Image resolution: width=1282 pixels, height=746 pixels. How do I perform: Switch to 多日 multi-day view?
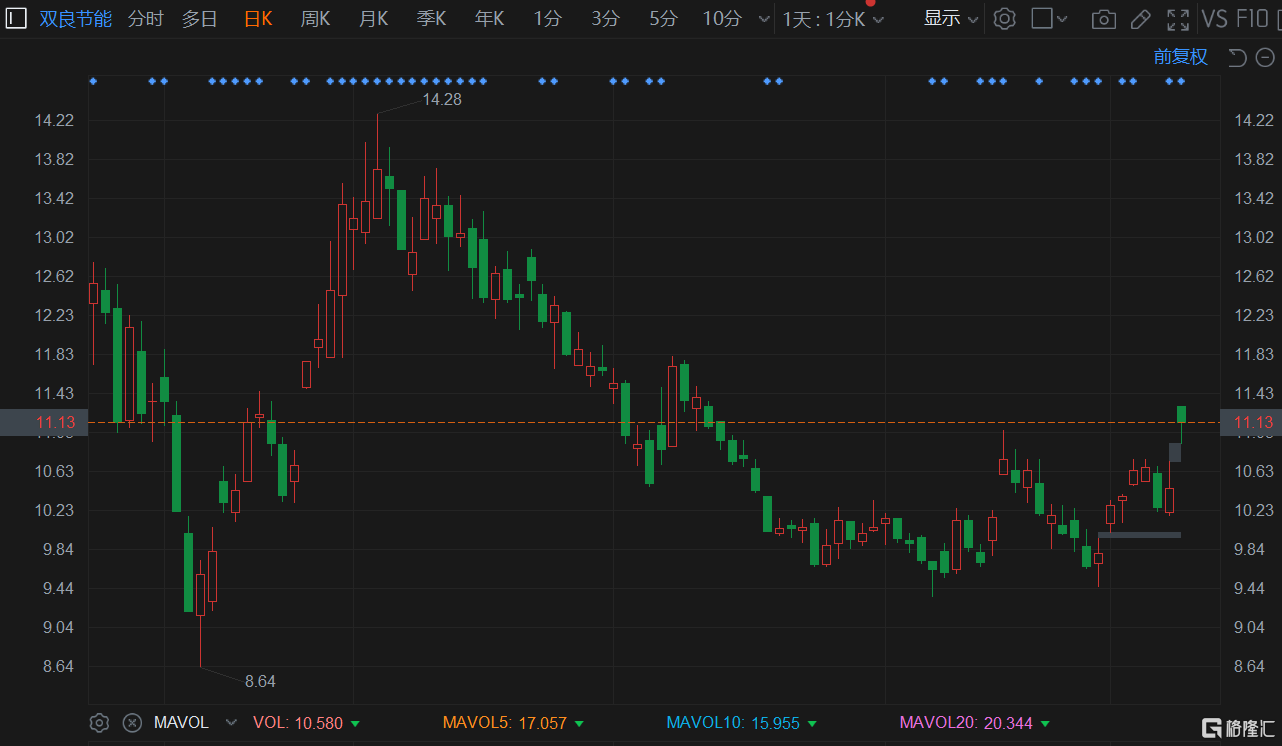[200, 18]
